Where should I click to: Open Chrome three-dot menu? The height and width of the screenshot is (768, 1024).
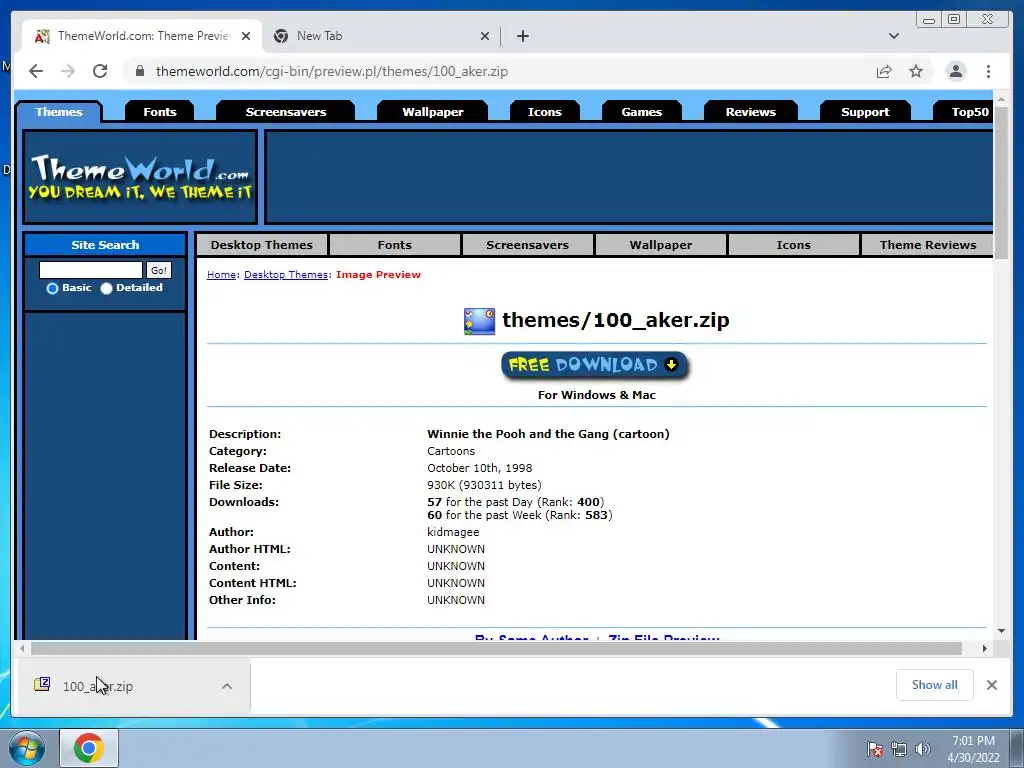[988, 71]
